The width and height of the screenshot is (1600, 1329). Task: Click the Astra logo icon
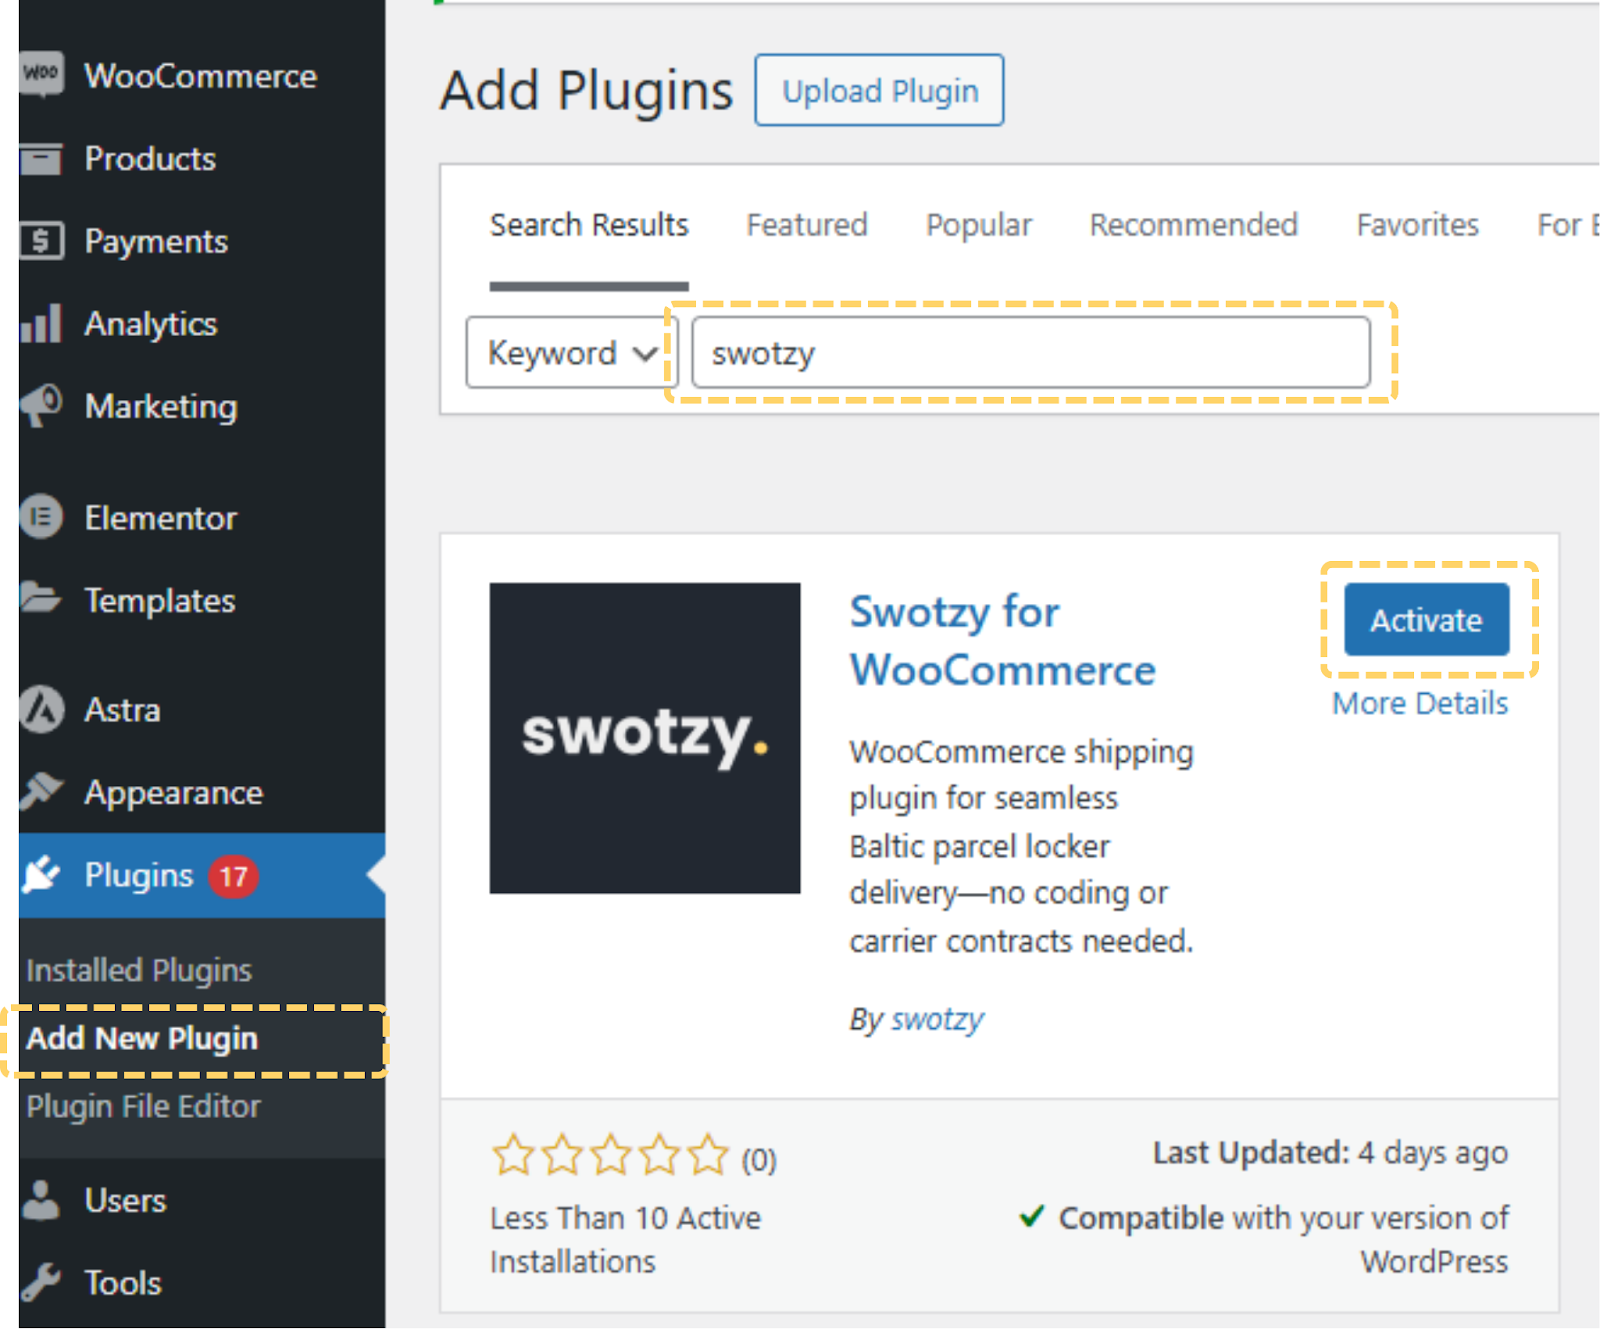pos(41,710)
